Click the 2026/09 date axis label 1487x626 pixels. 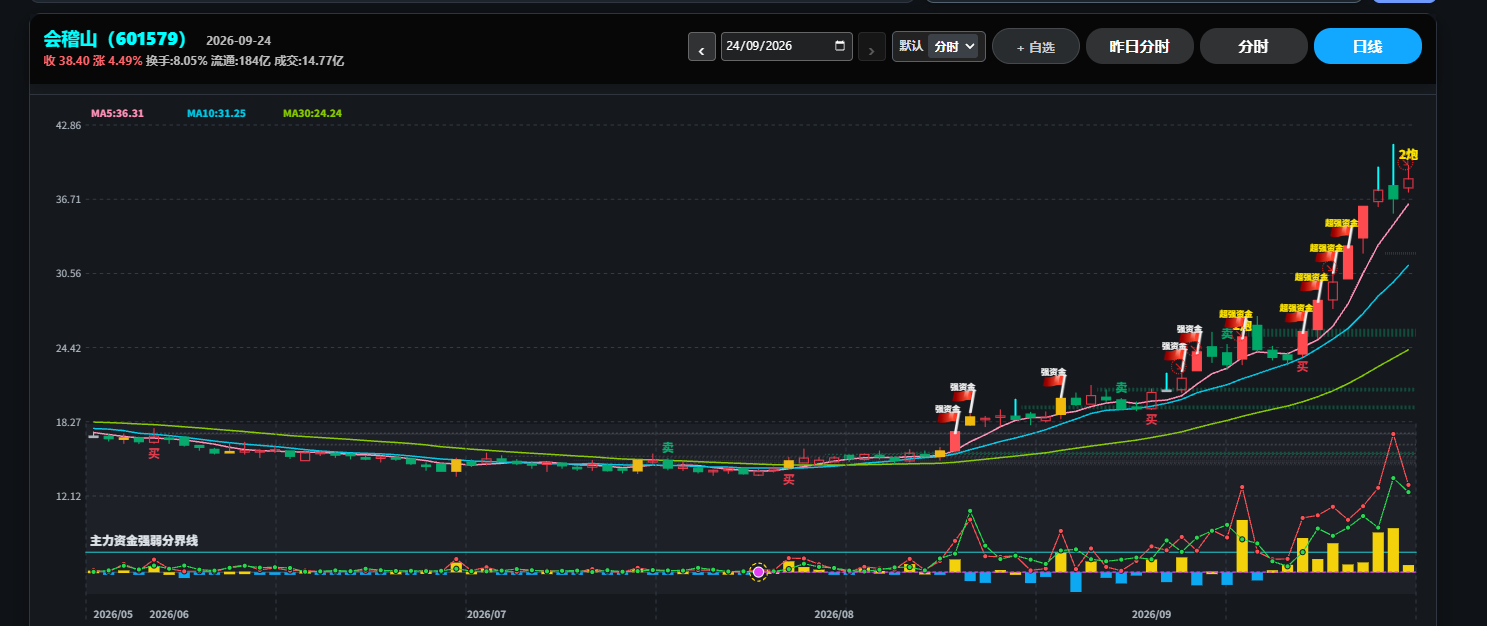(x=1151, y=614)
